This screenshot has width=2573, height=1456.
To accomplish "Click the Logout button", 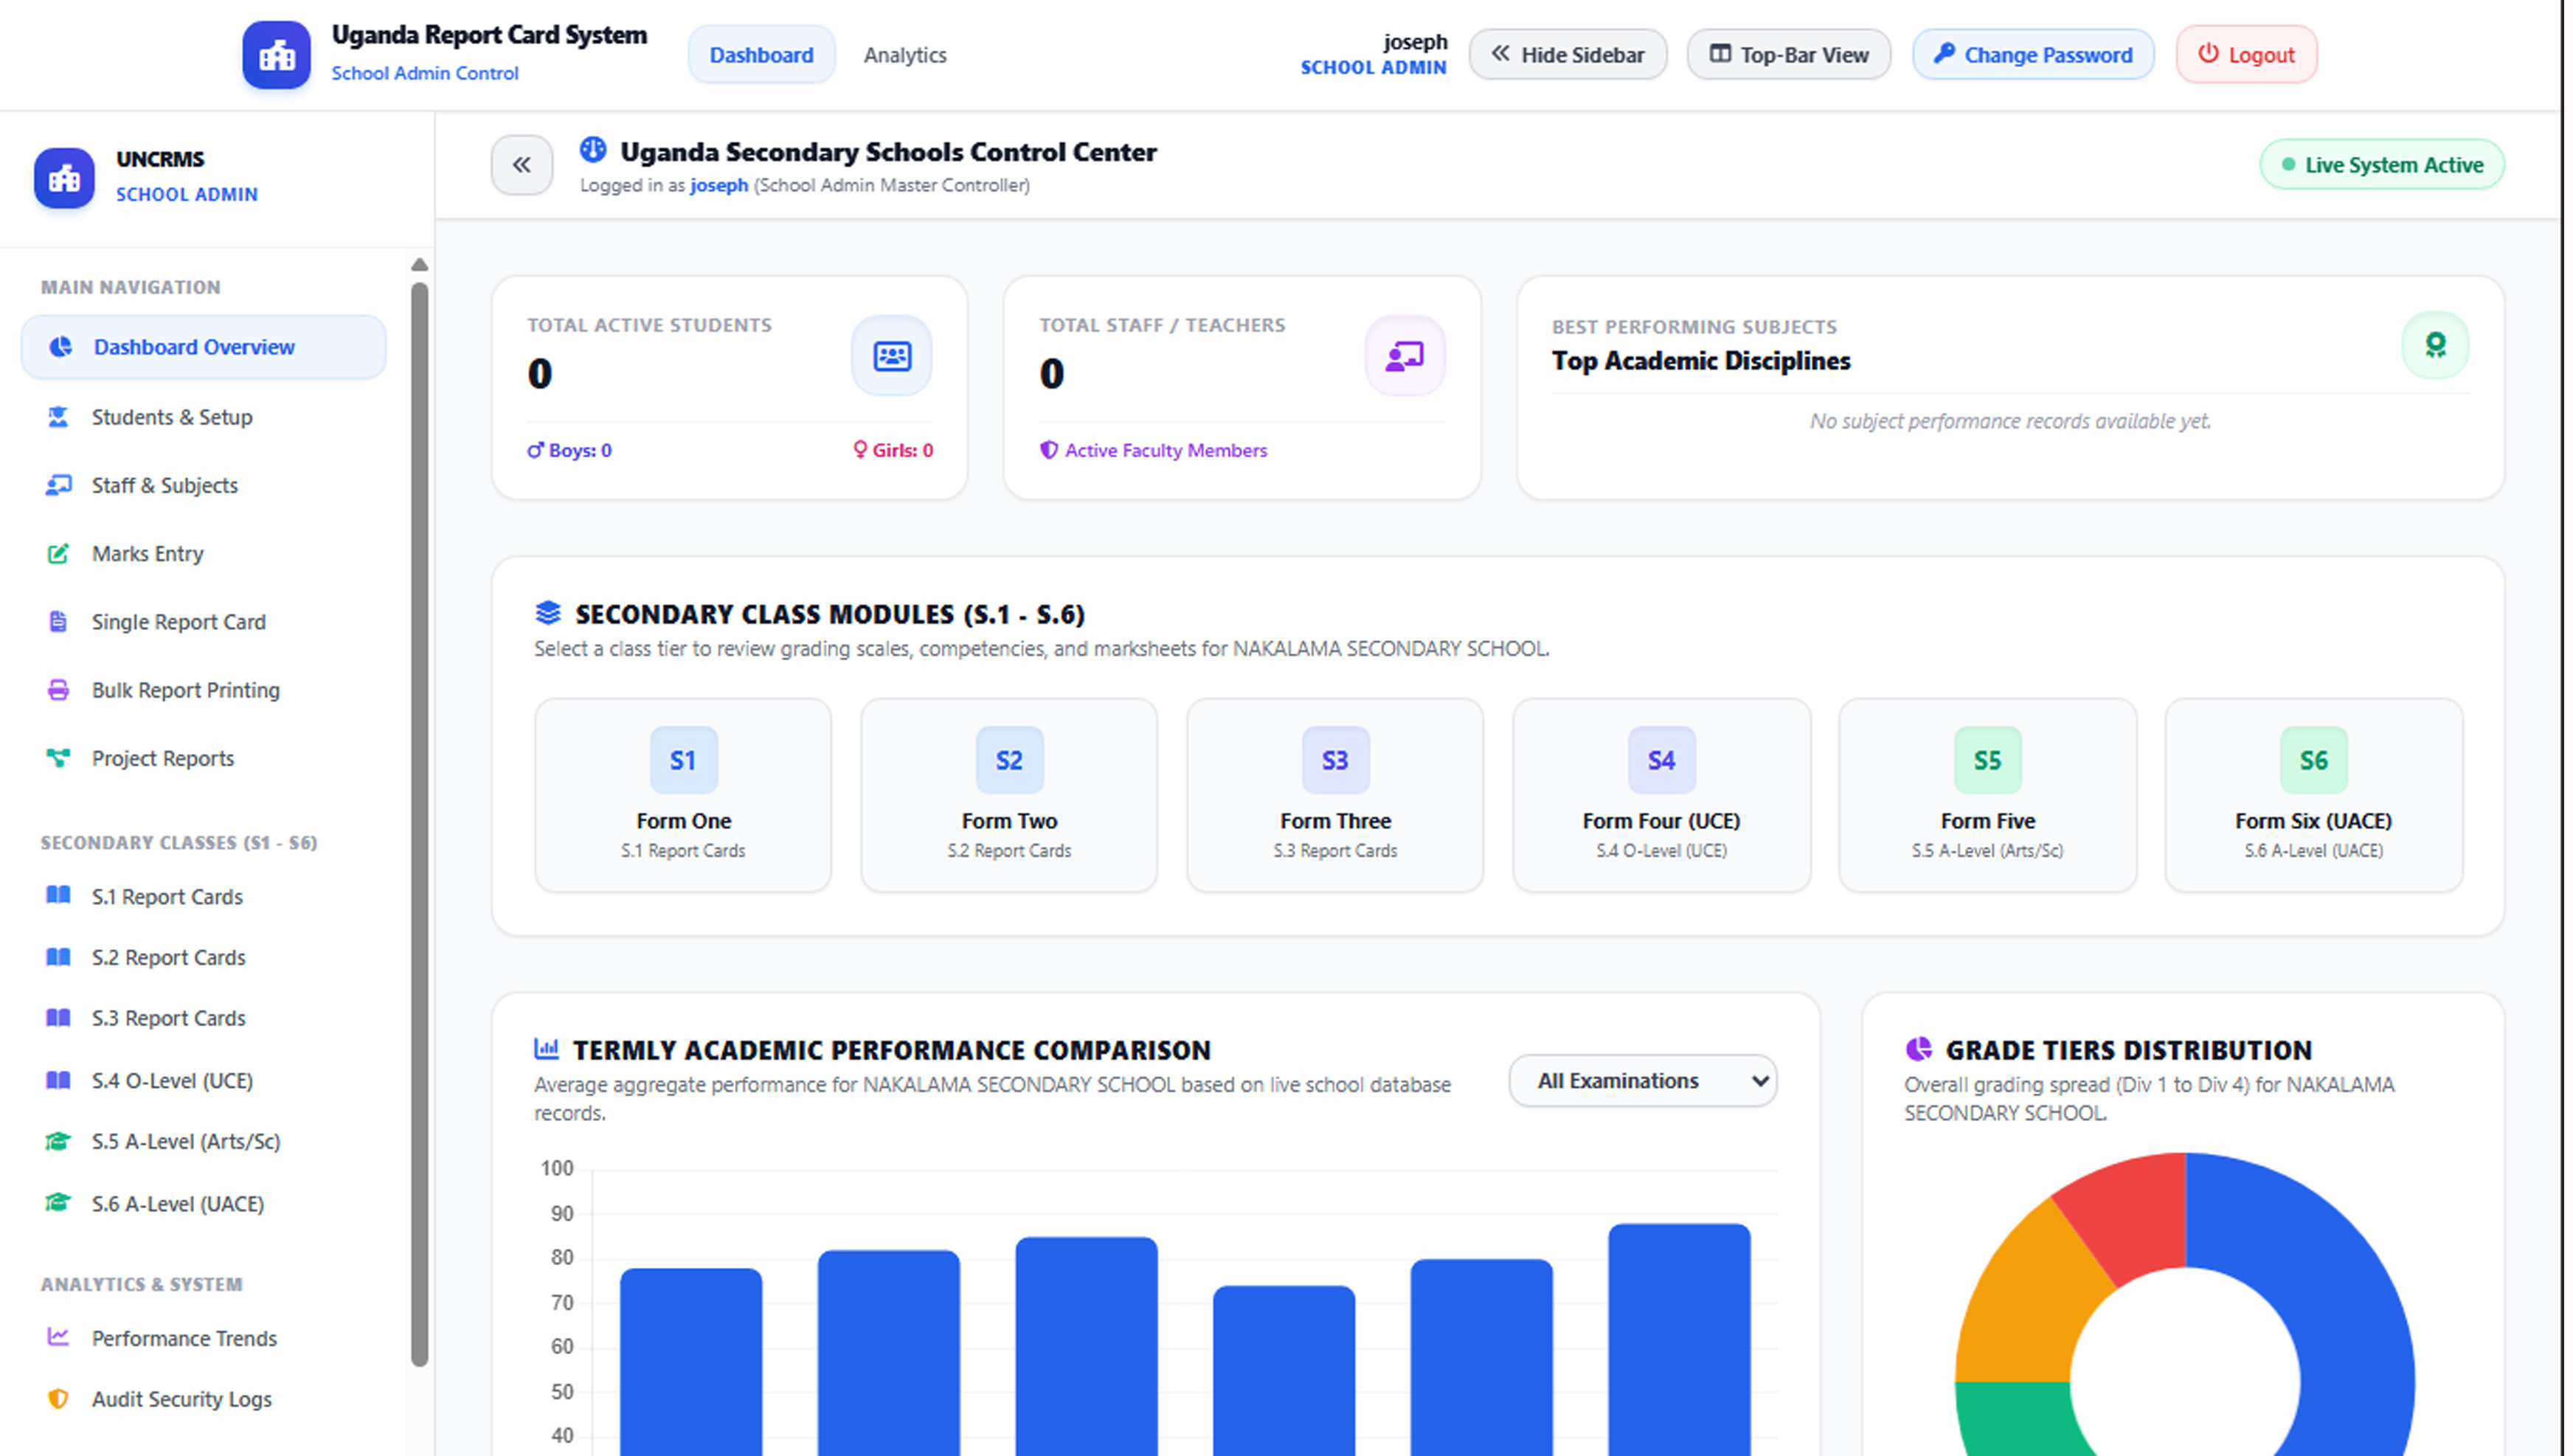I will [2246, 55].
